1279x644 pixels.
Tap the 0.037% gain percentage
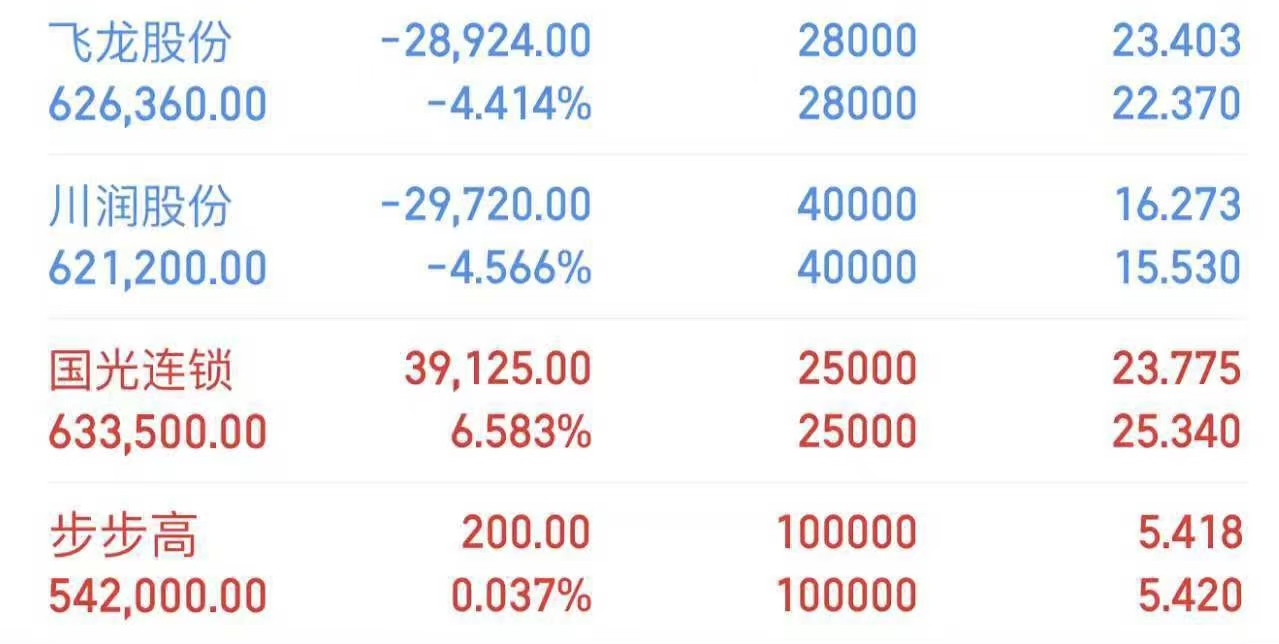(519, 597)
